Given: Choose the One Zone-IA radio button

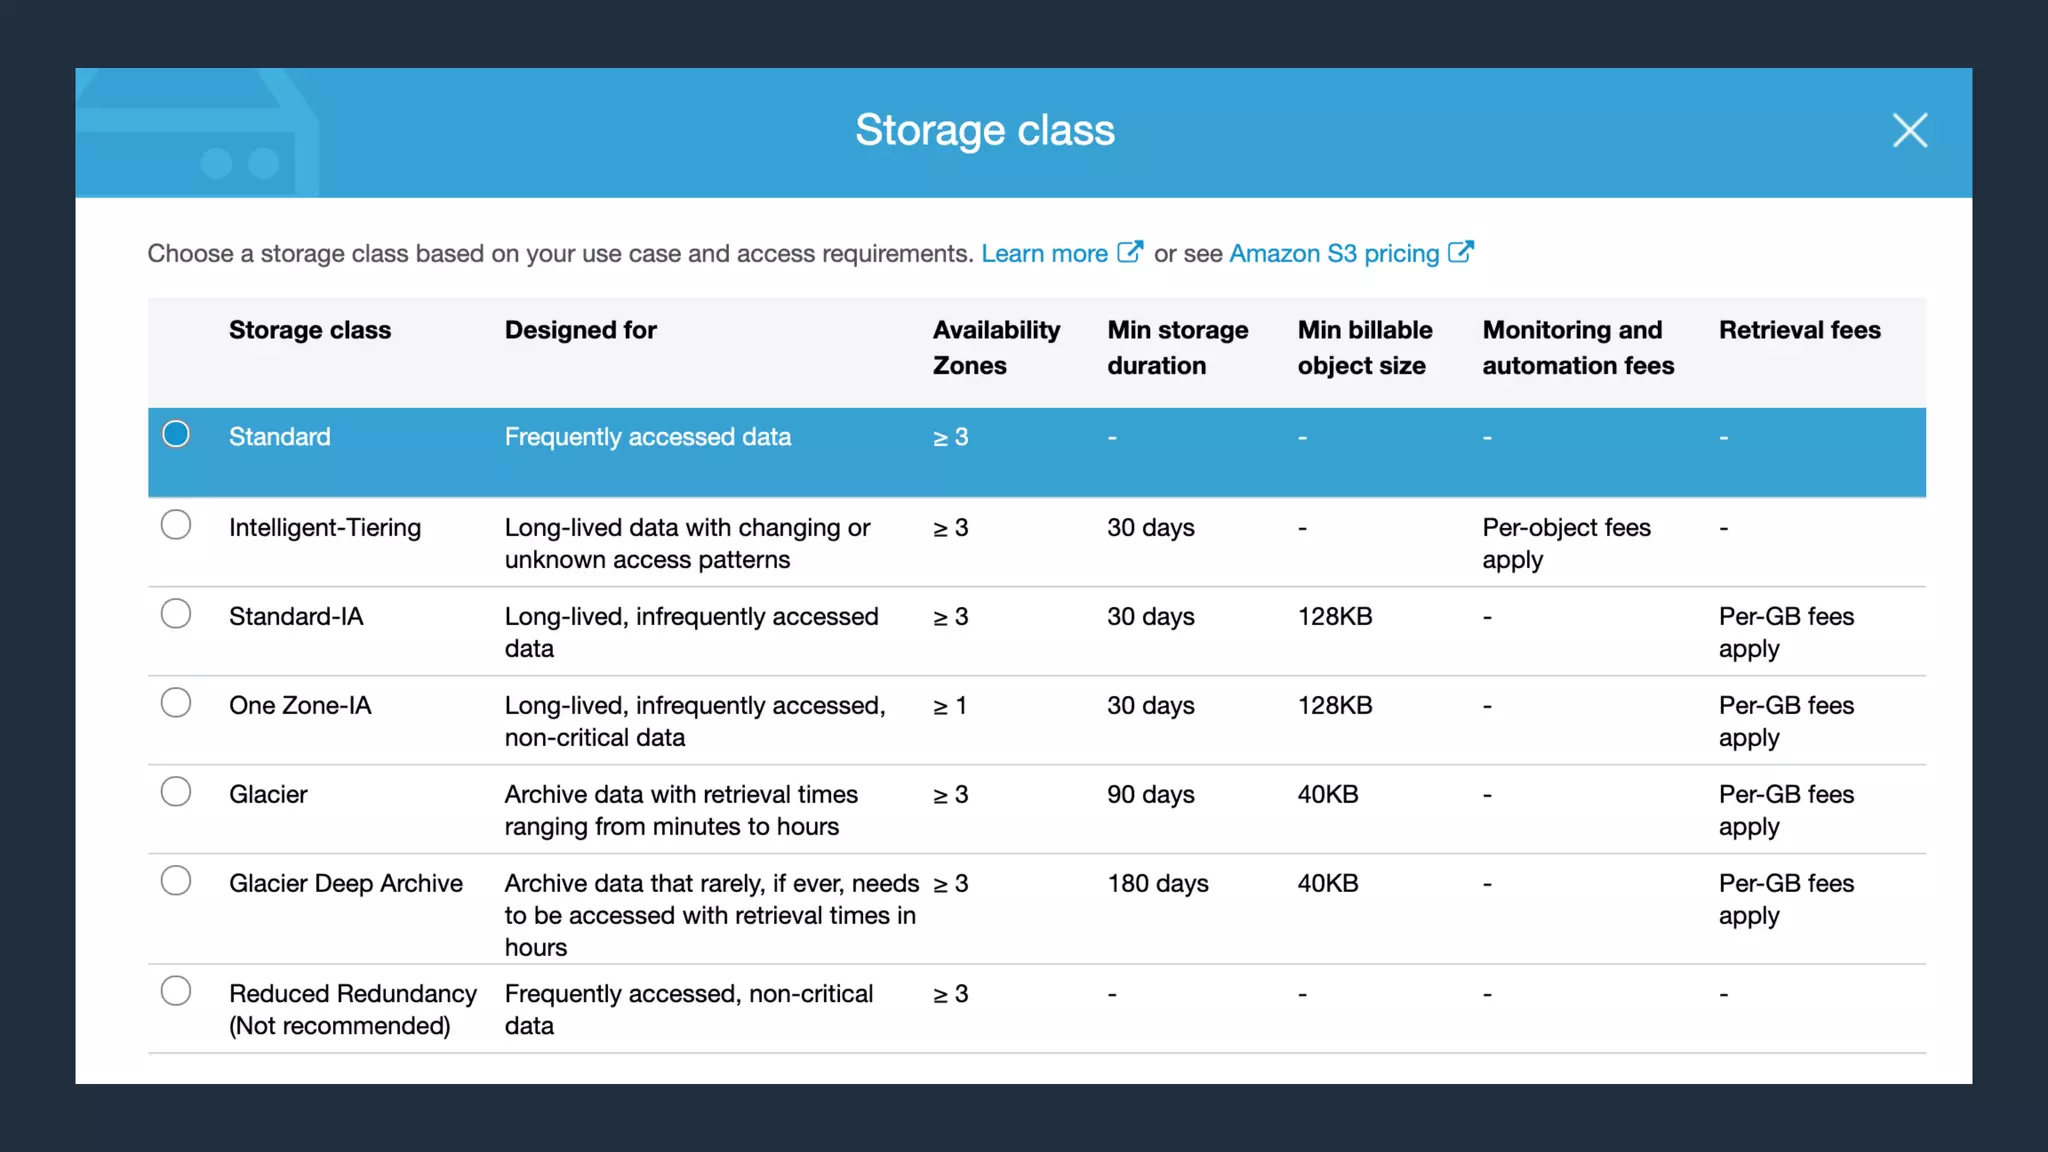Looking at the screenshot, I should [x=176, y=703].
